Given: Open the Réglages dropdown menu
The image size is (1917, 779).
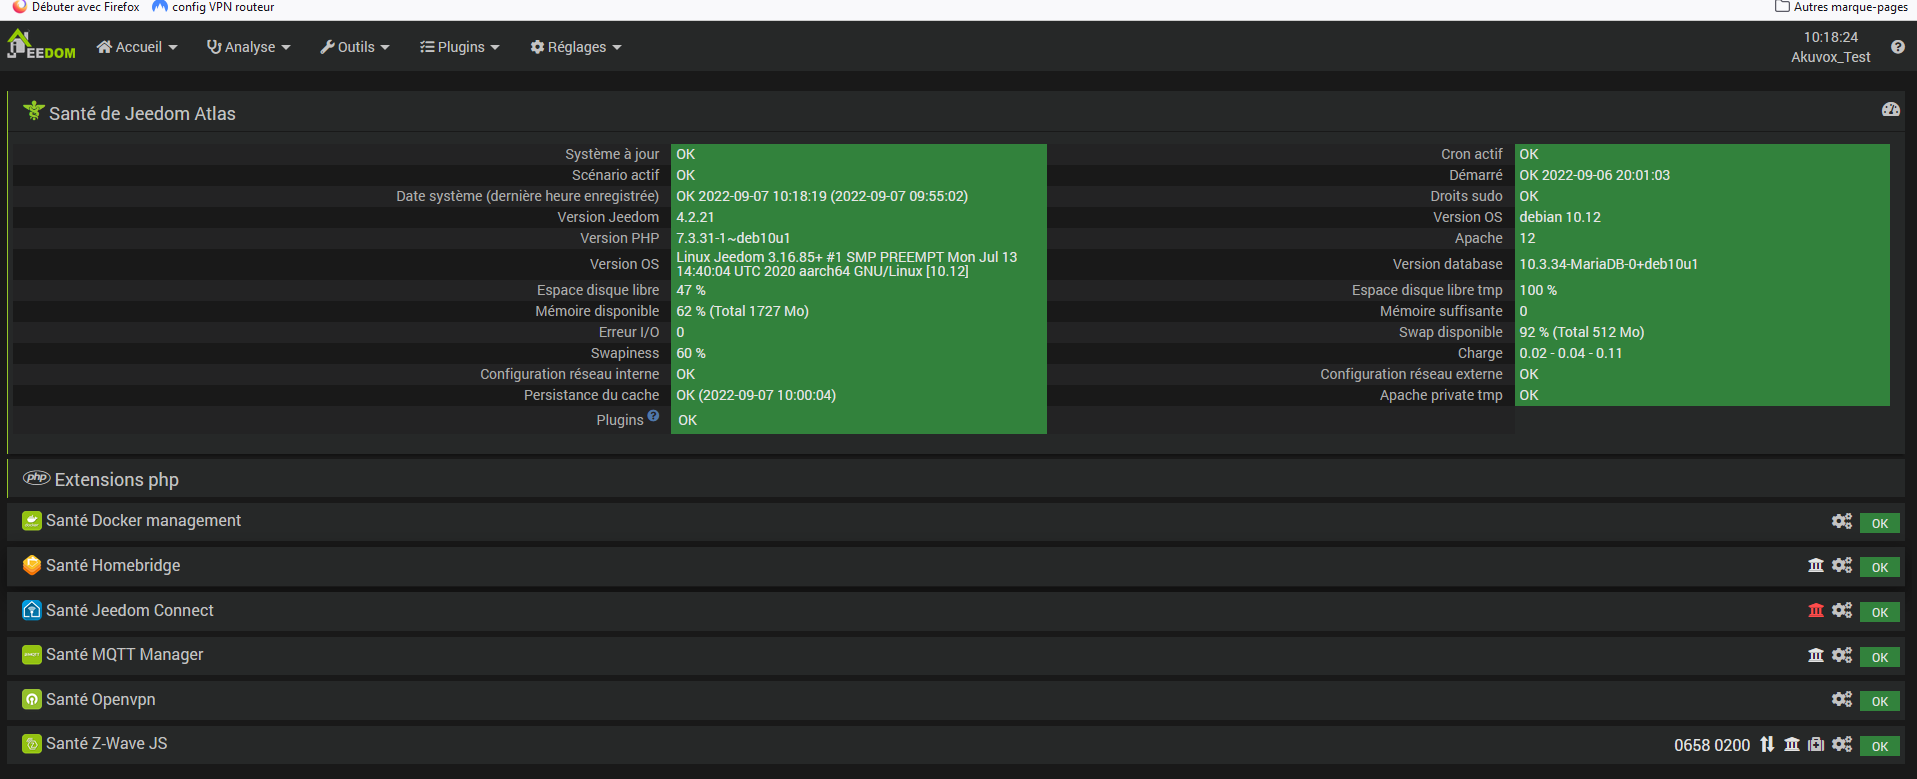Looking at the screenshot, I should [x=576, y=47].
